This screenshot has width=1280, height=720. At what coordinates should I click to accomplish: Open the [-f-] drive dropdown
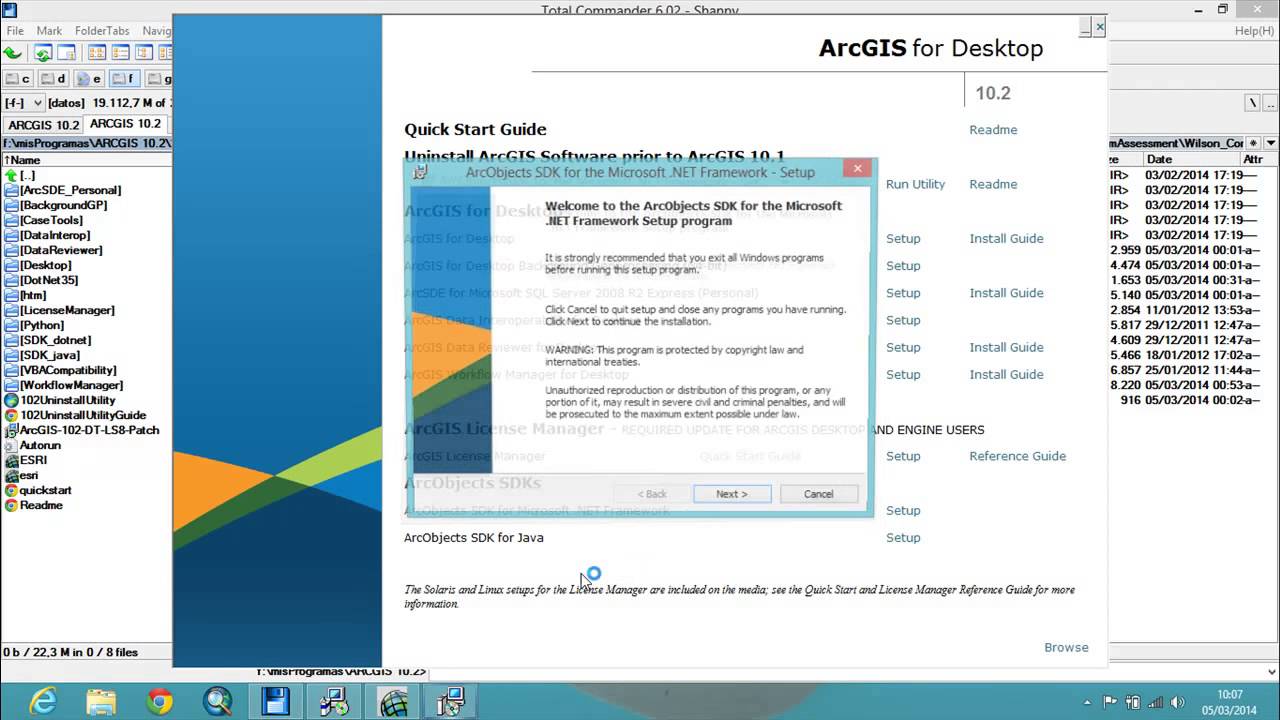(24, 103)
